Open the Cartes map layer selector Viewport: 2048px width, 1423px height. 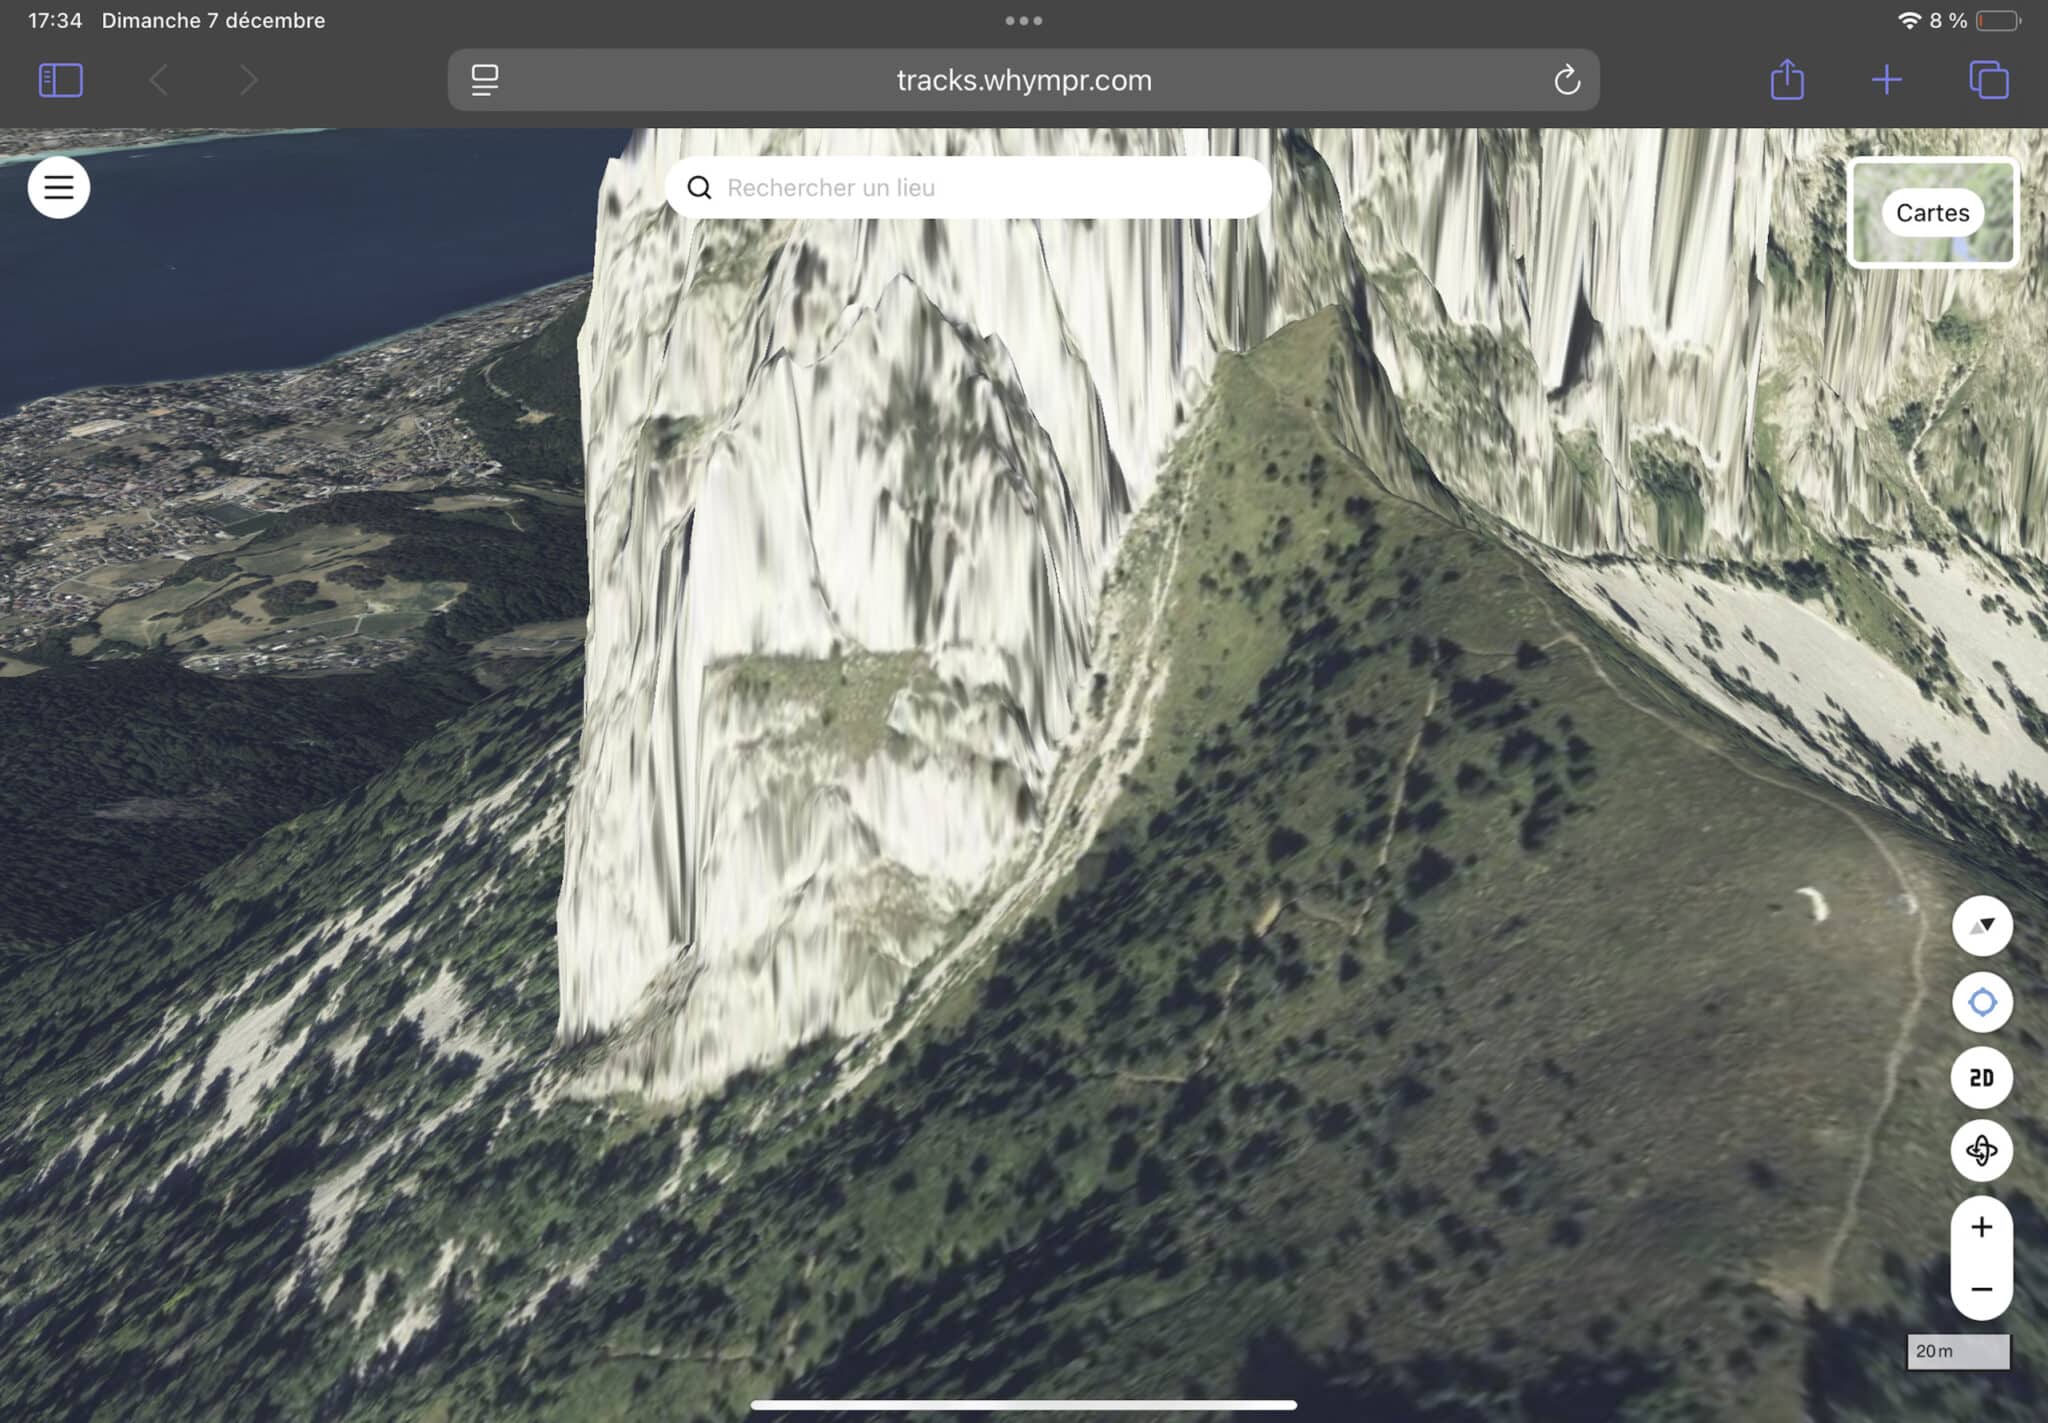pyautogui.click(x=1932, y=213)
